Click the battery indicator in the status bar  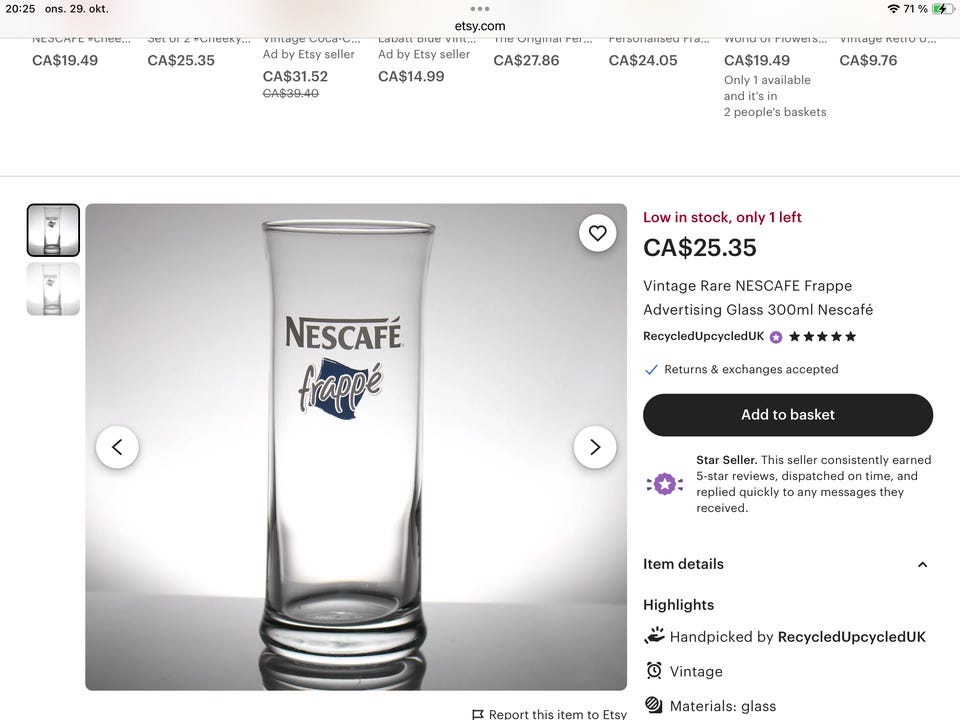(941, 8)
